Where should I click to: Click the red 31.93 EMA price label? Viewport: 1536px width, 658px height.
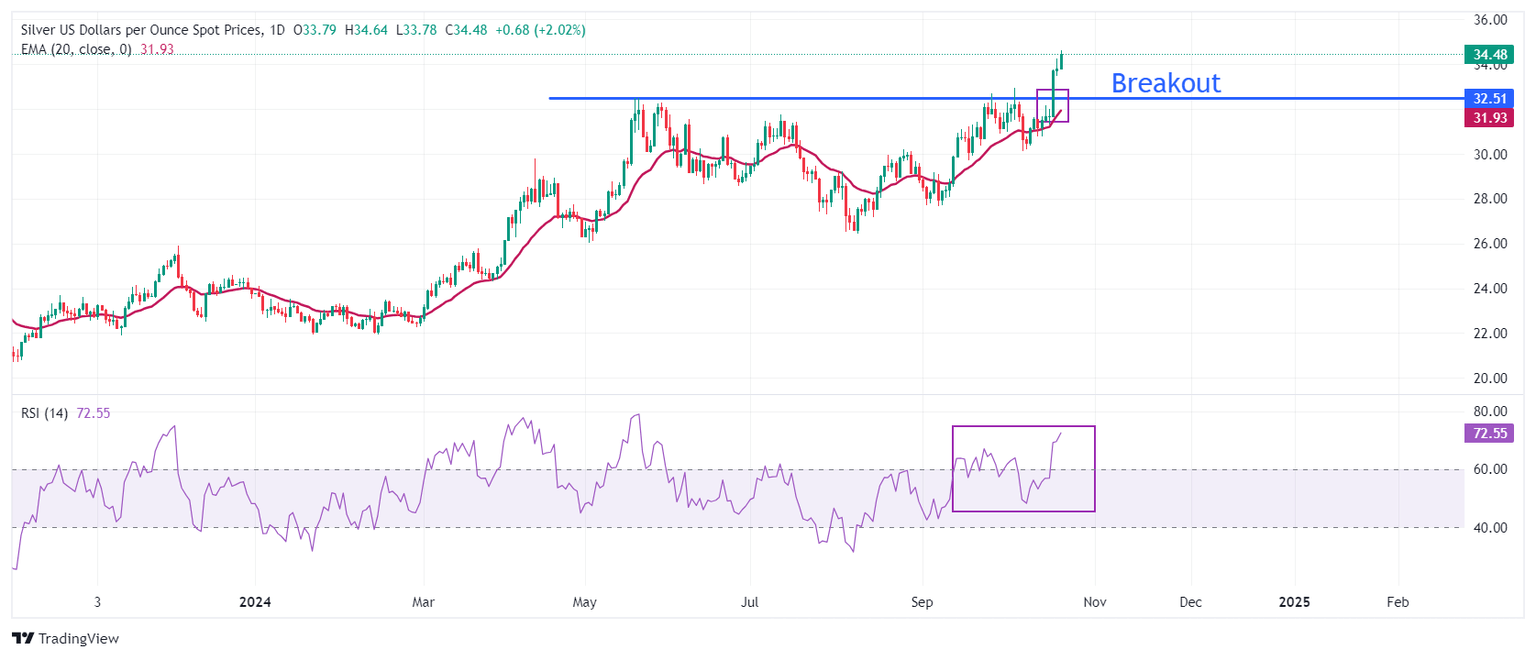[x=1488, y=118]
